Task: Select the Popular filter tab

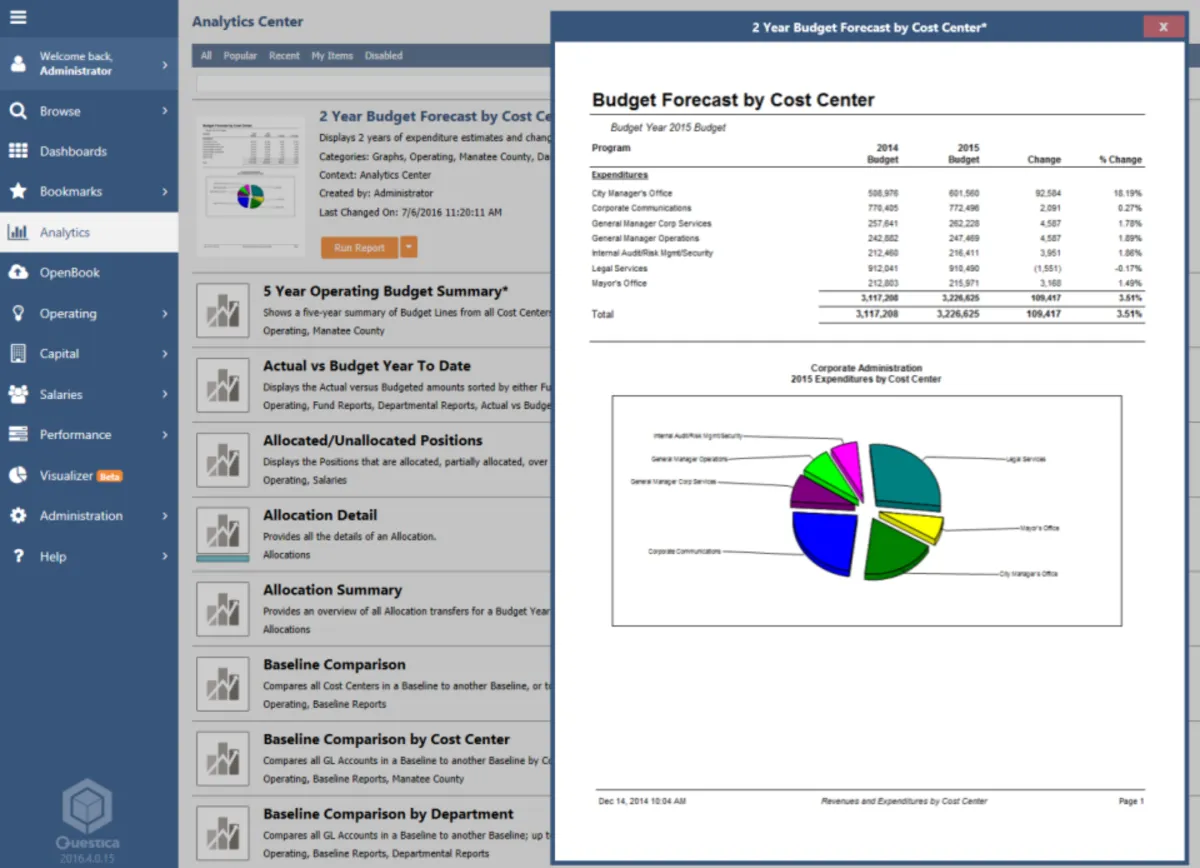Action: (240, 56)
